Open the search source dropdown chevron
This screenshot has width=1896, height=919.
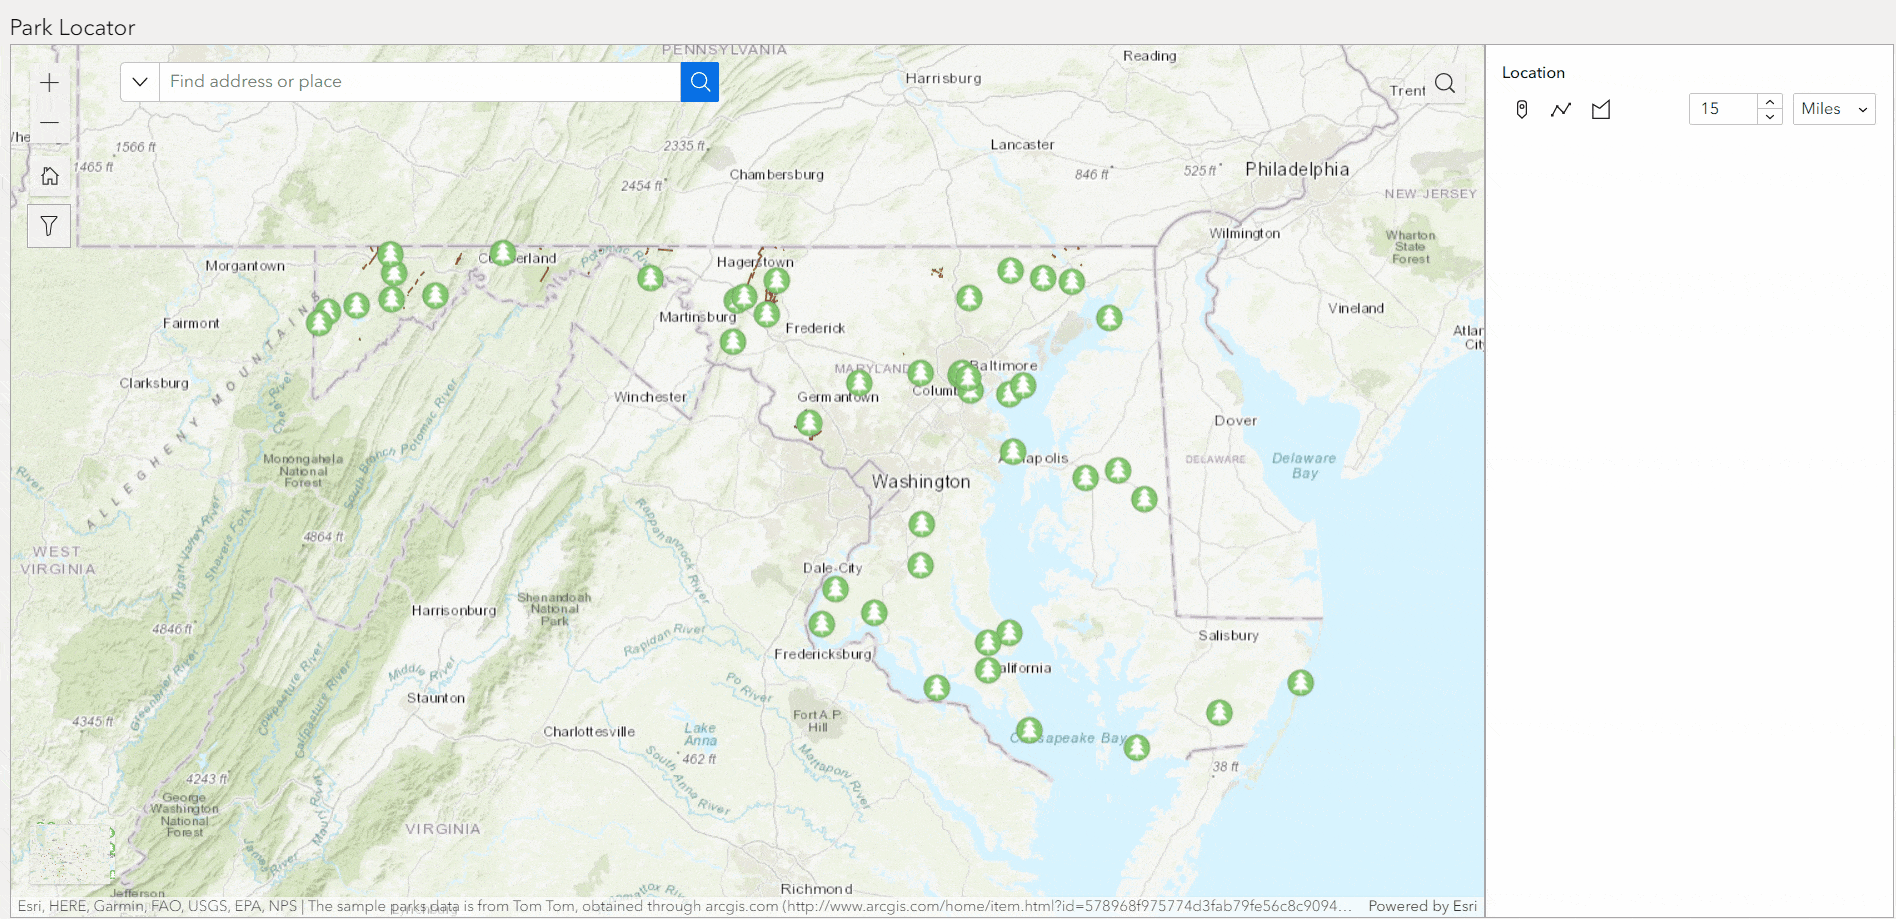click(x=139, y=81)
